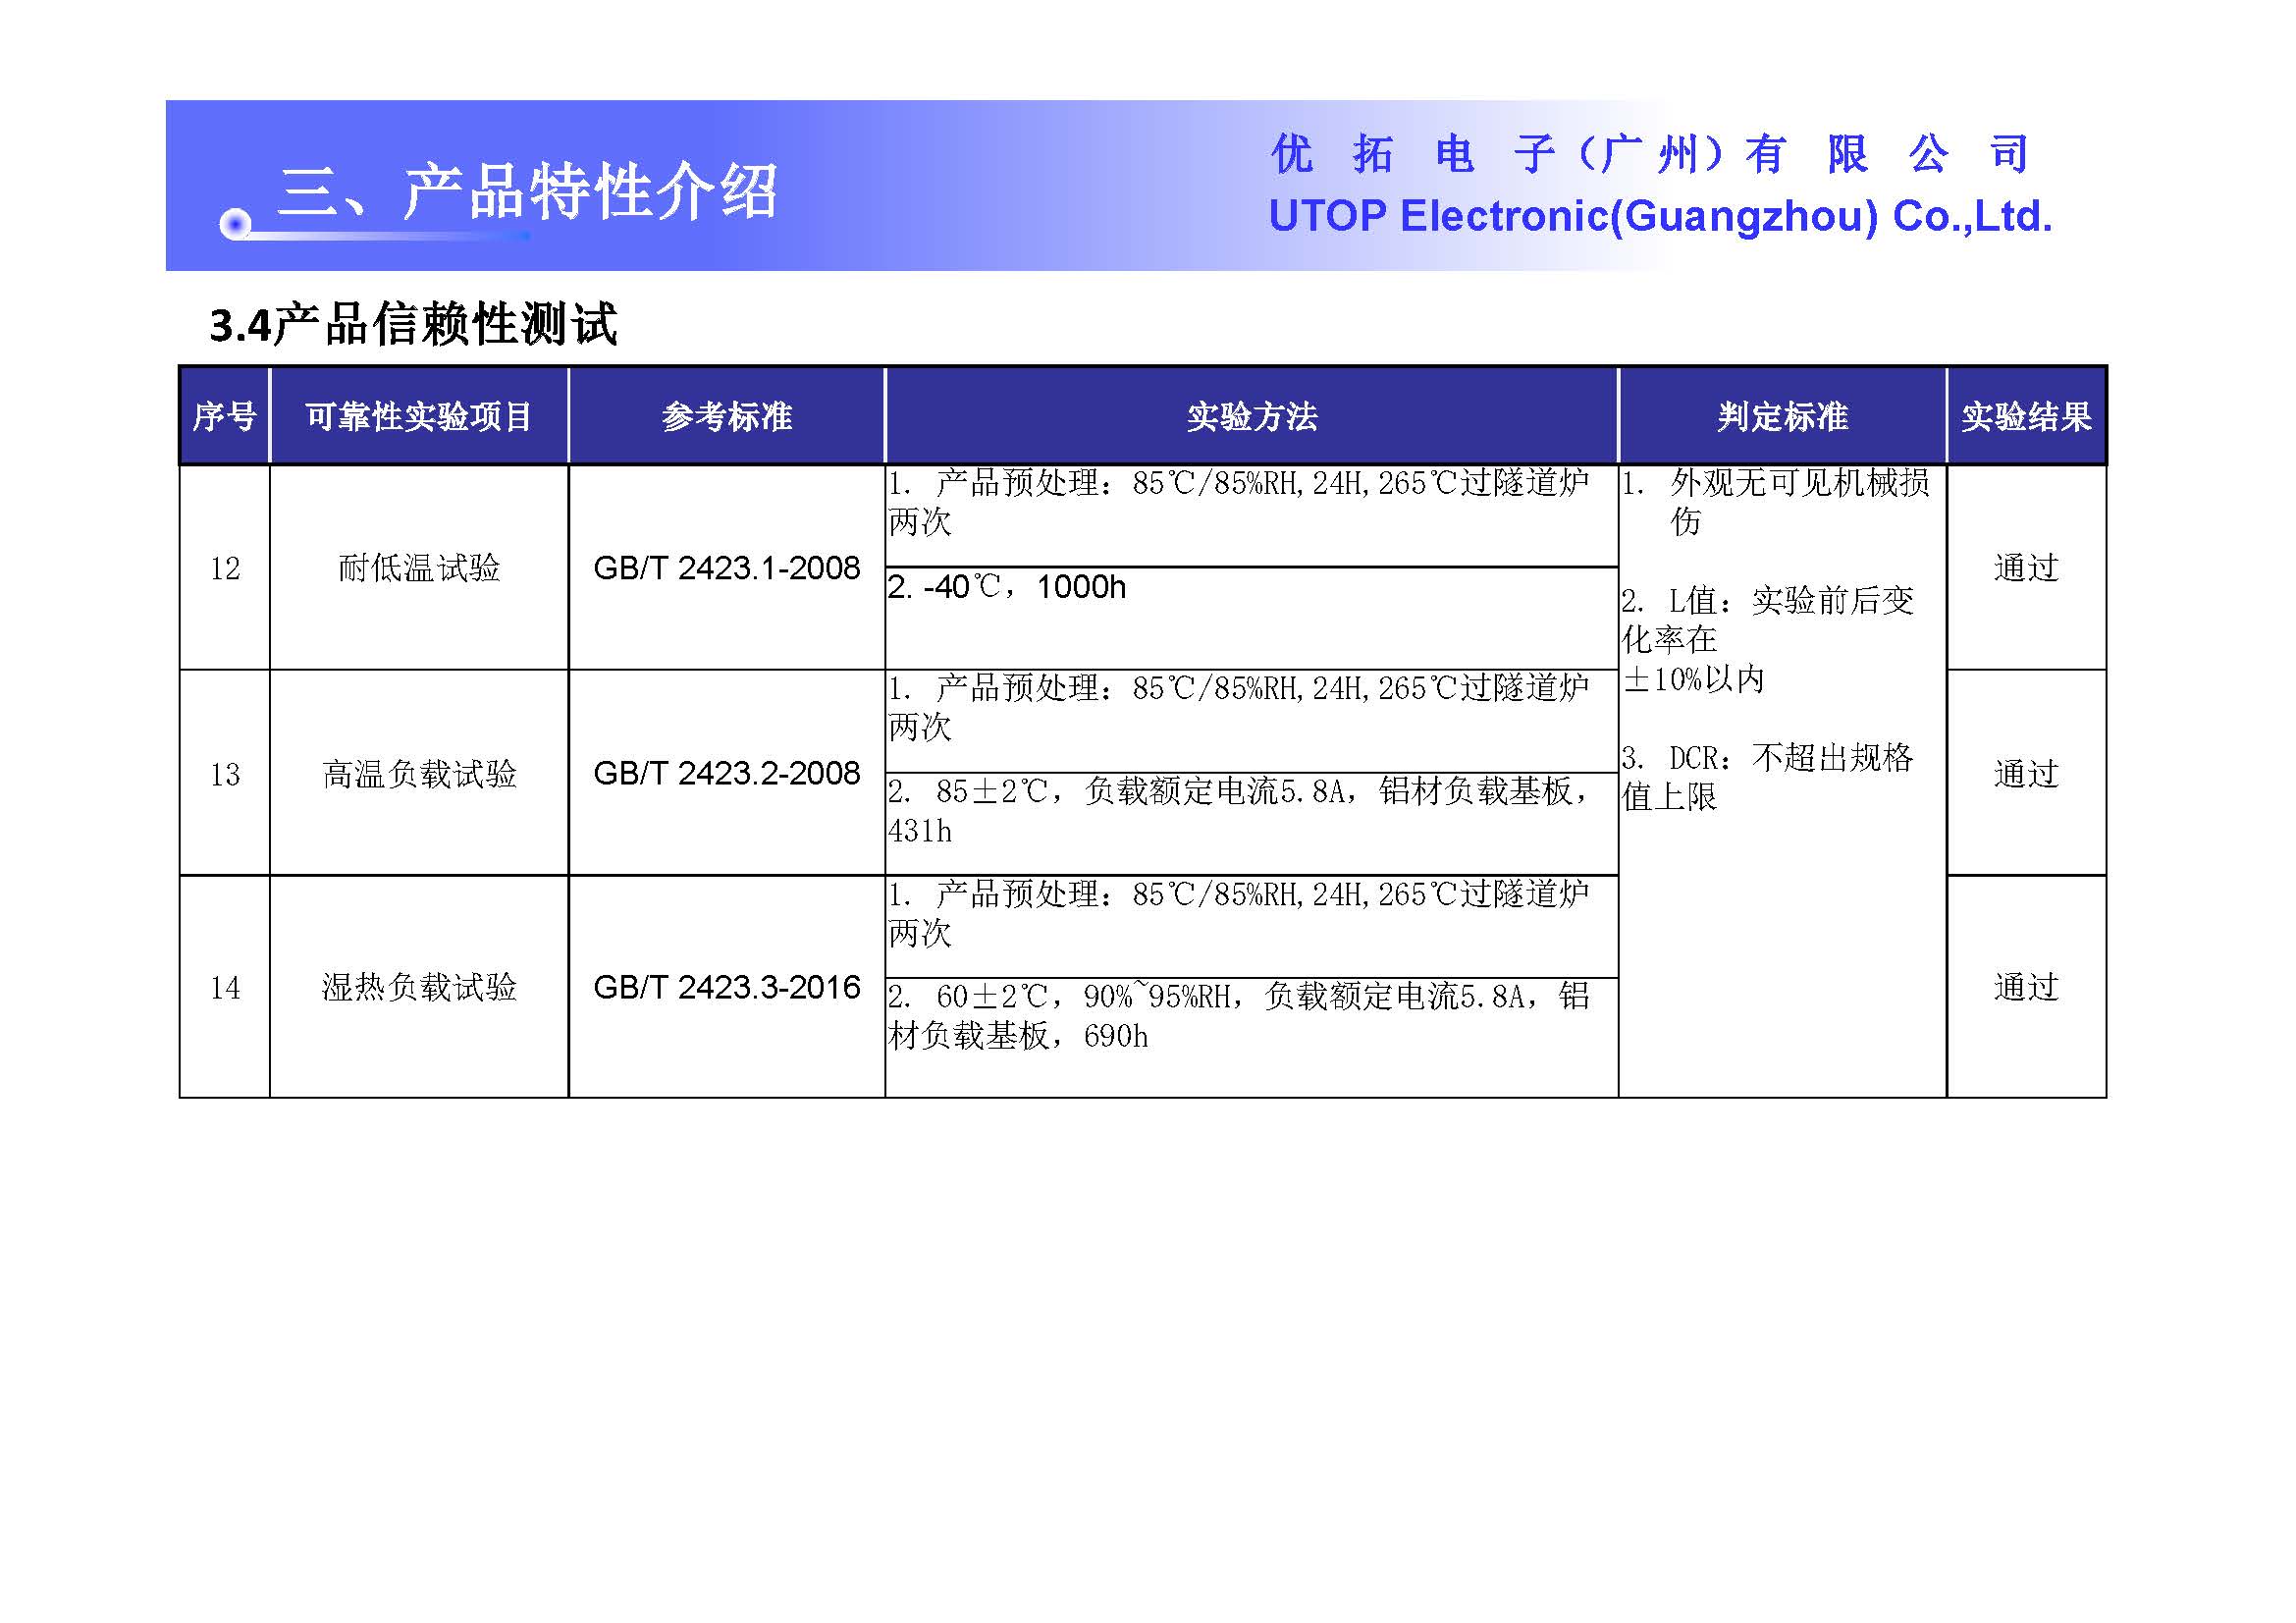Click UTOP Electronic(Guangzhou) Co.,Ltd. text
This screenshot has width=2296, height=1623.
tap(1659, 216)
